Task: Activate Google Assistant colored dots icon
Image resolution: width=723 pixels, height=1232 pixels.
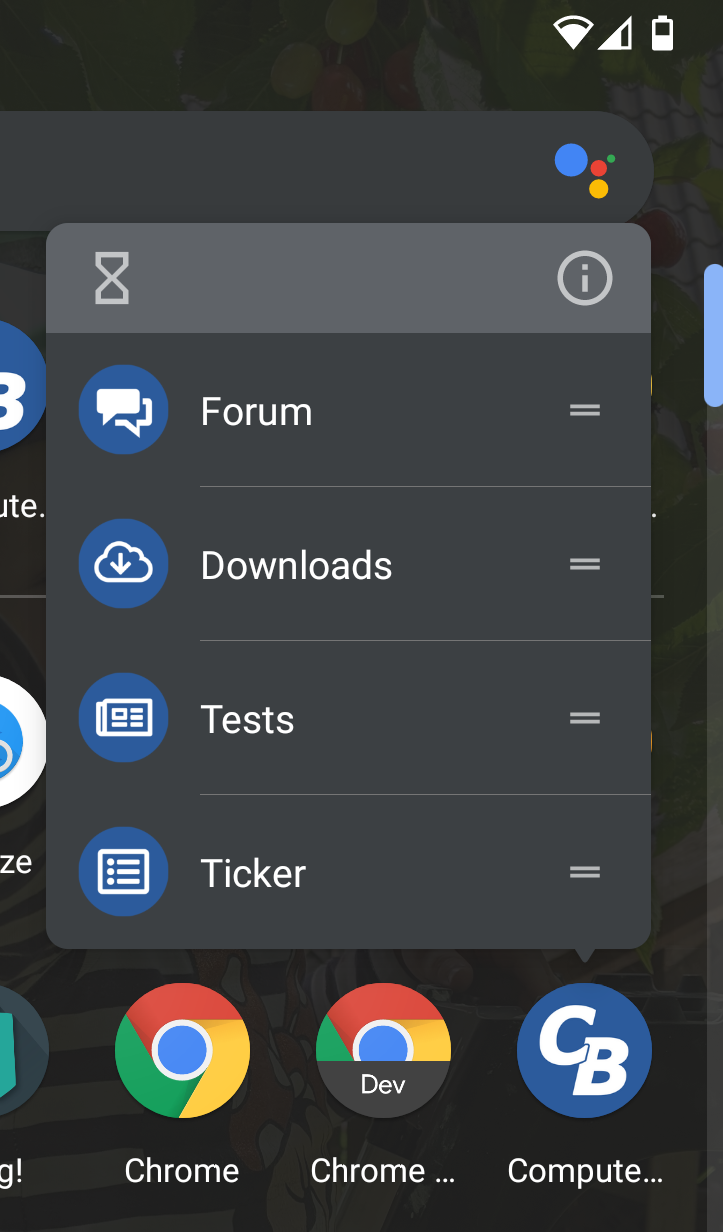Action: click(x=585, y=170)
